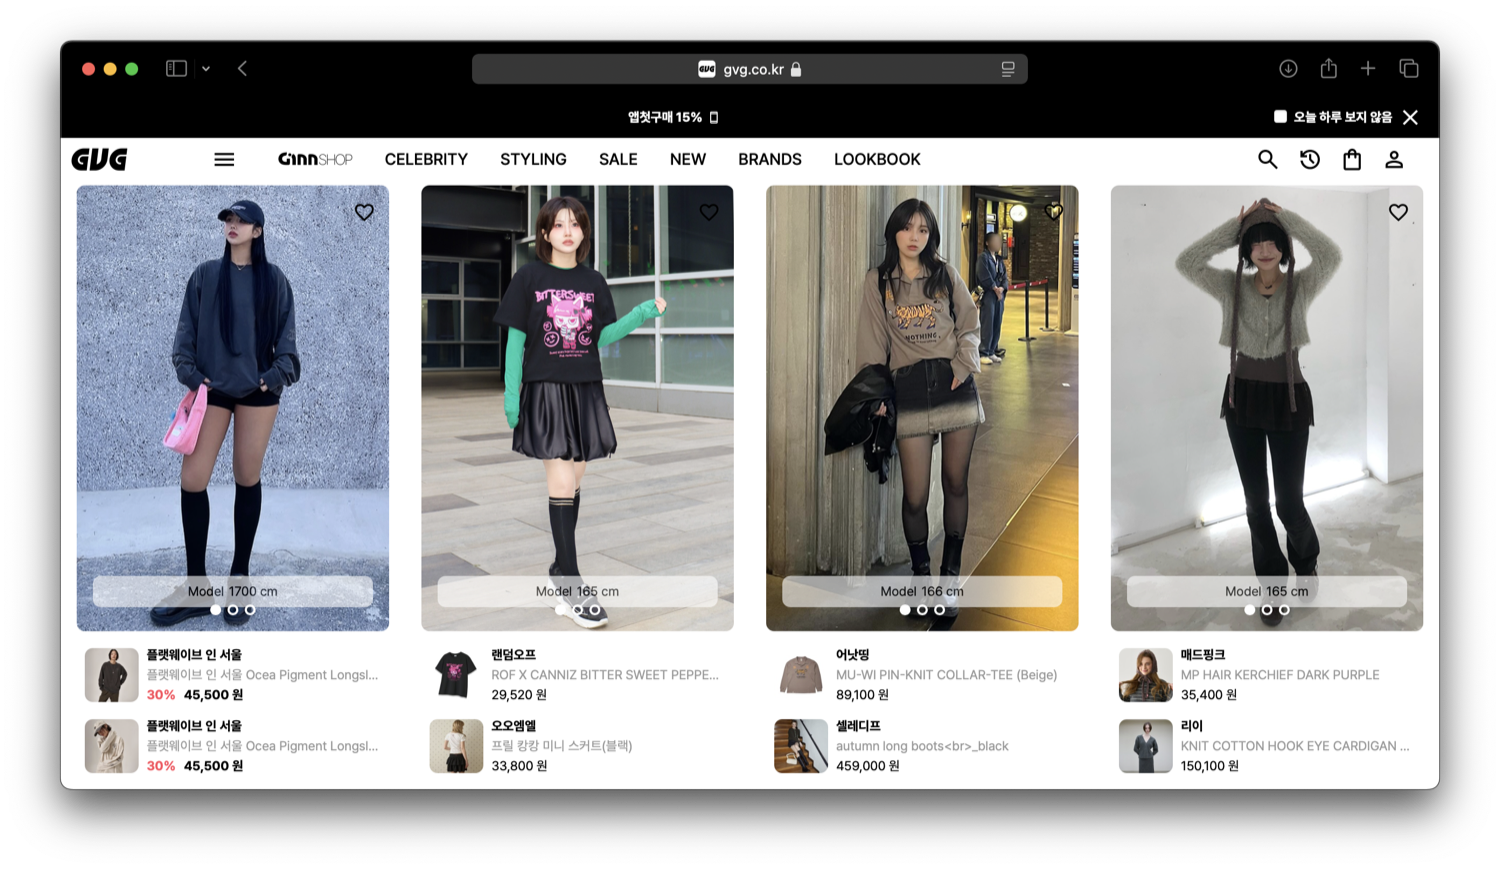Open the BRANDS menu
1500x869 pixels.
[x=770, y=160]
